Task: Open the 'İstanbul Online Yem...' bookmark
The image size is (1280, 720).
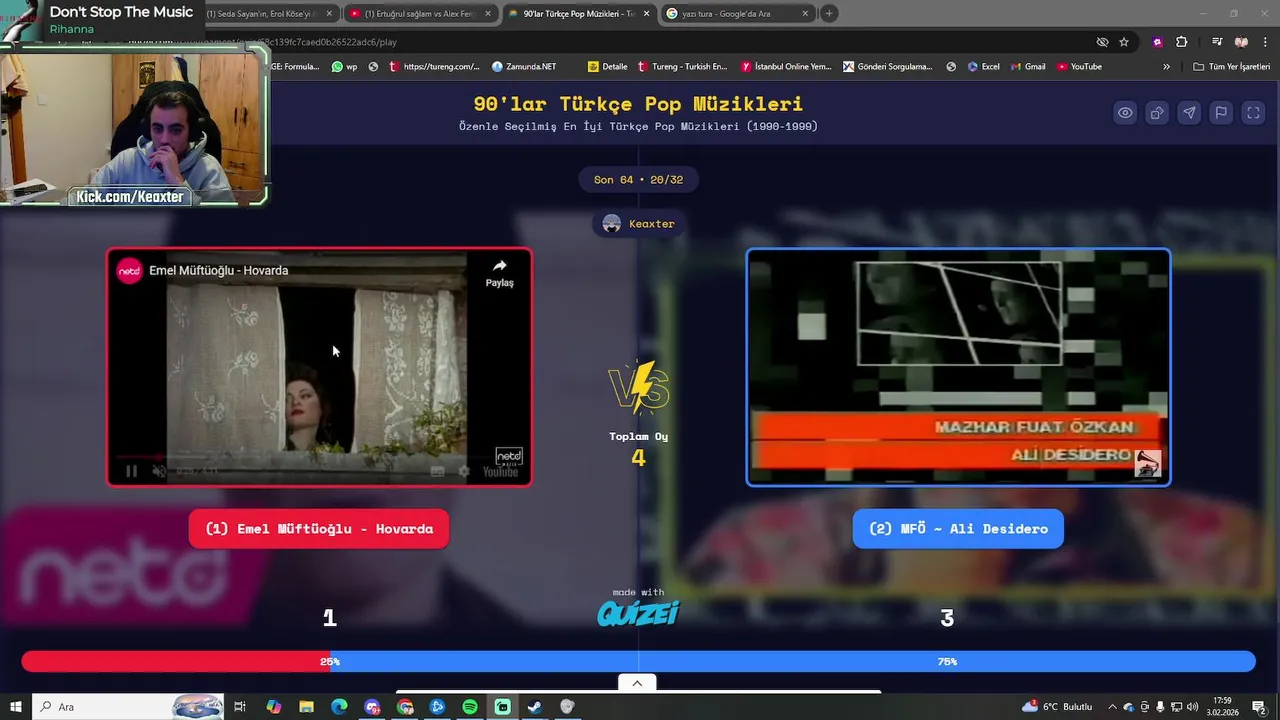Action: pos(786,67)
